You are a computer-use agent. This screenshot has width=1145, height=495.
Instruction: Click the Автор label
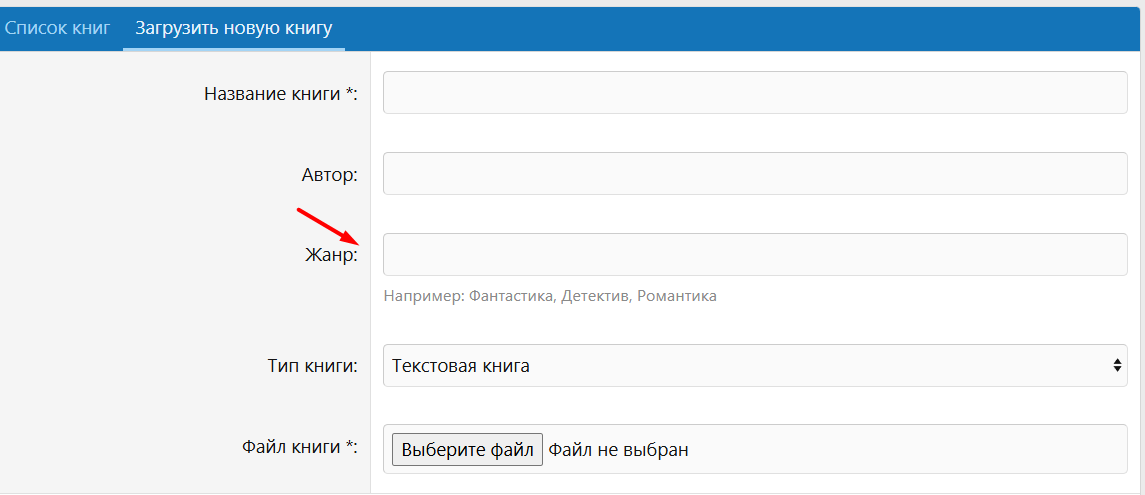pos(329,175)
